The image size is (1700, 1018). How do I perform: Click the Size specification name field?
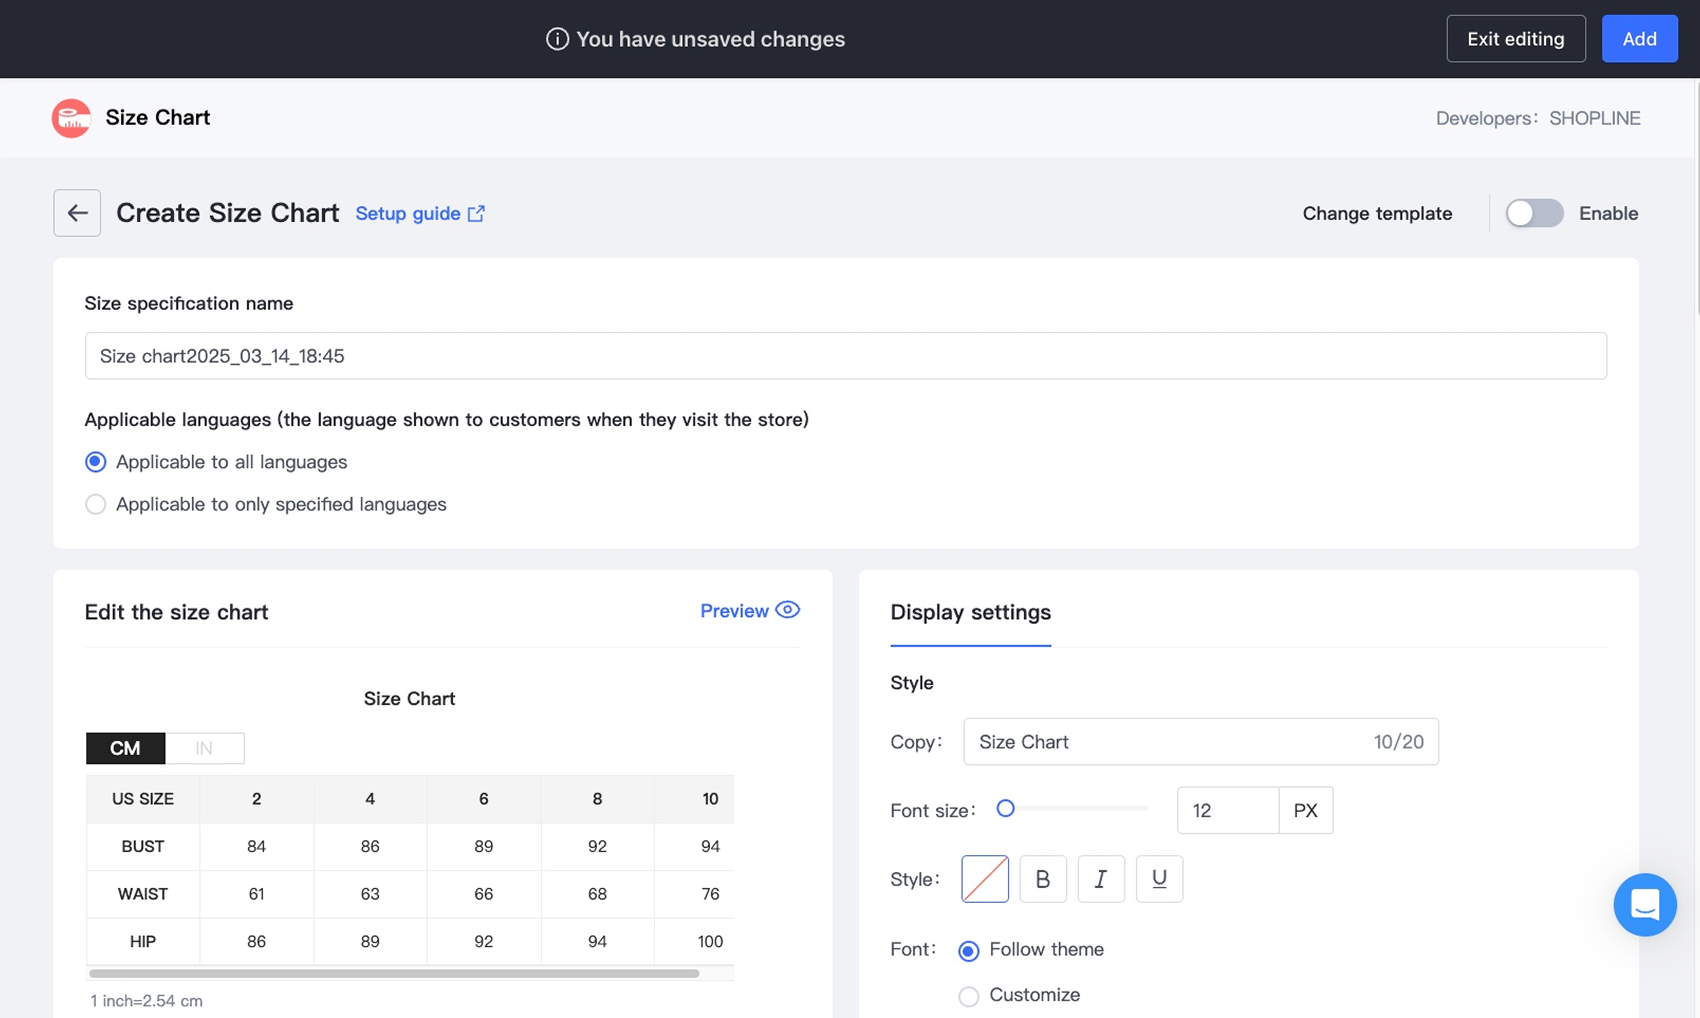coord(845,356)
